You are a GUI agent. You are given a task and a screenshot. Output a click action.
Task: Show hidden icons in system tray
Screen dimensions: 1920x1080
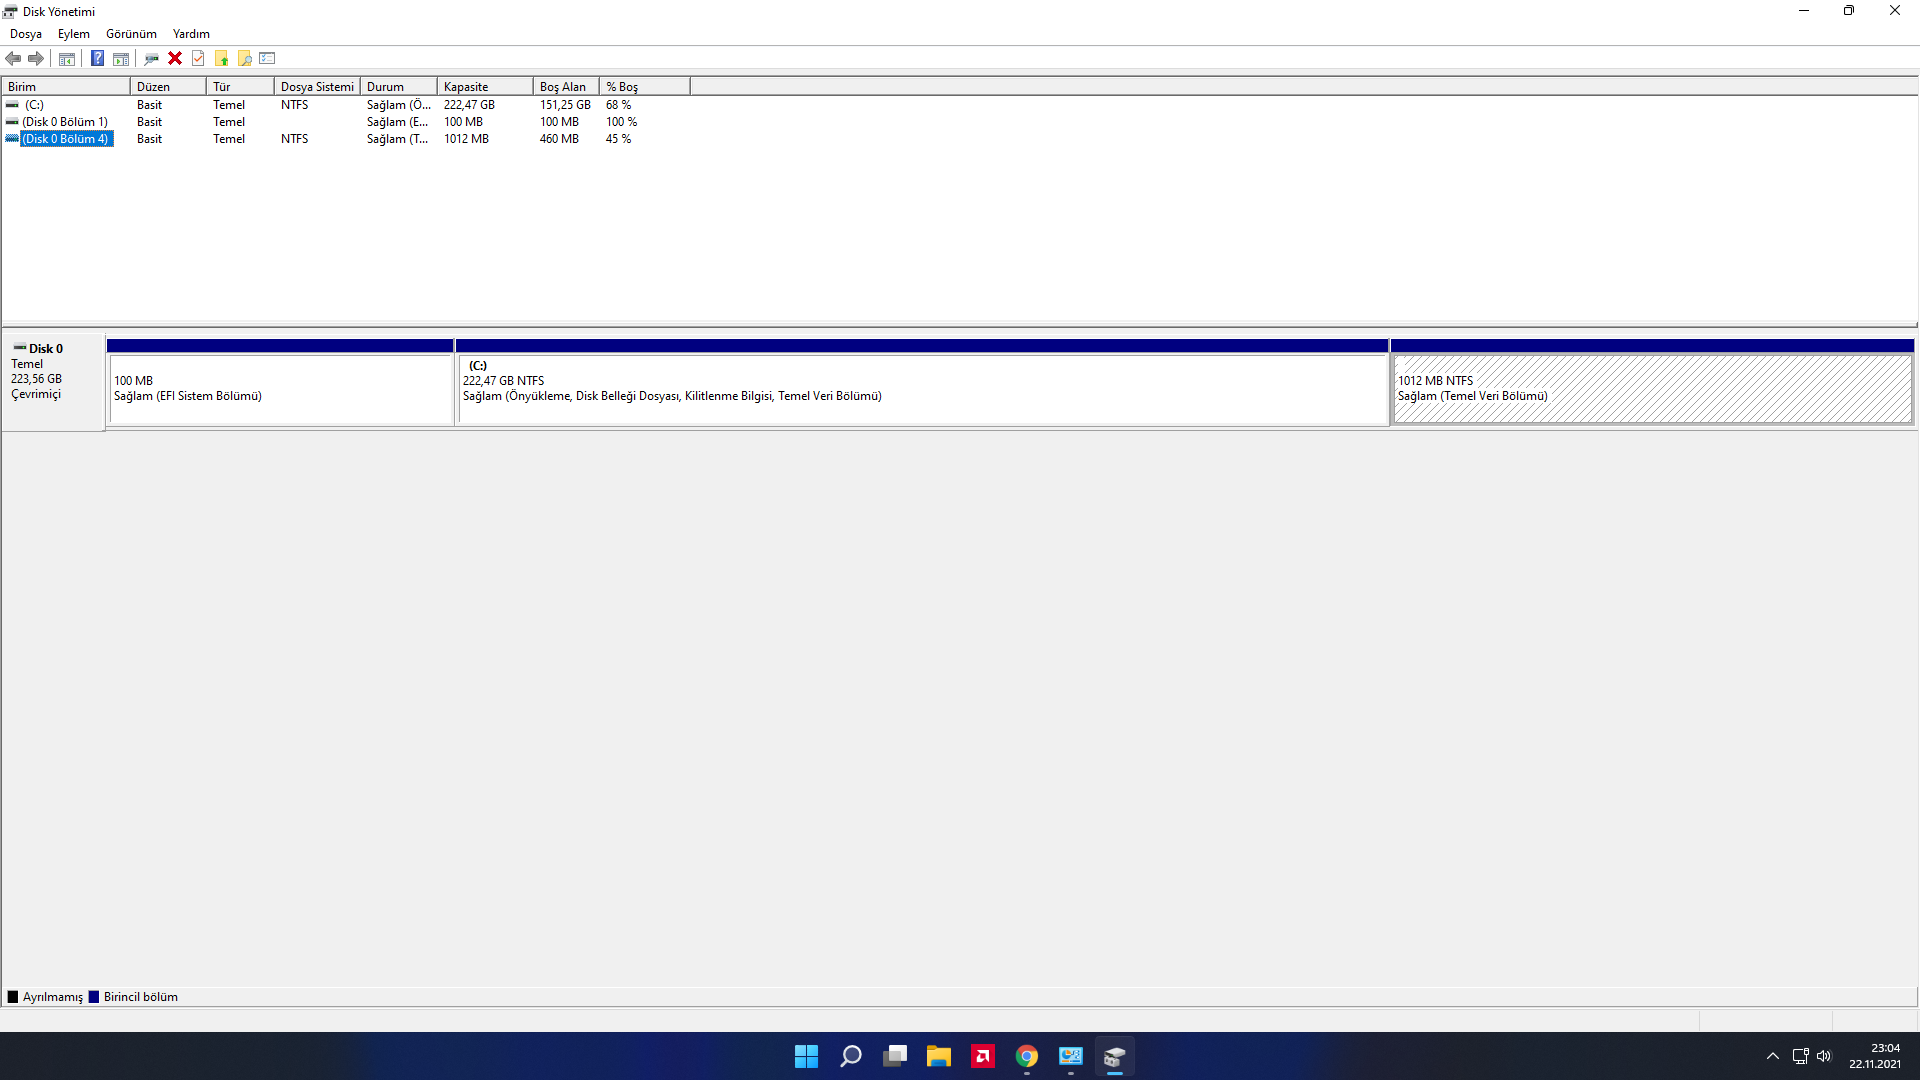1772,1056
